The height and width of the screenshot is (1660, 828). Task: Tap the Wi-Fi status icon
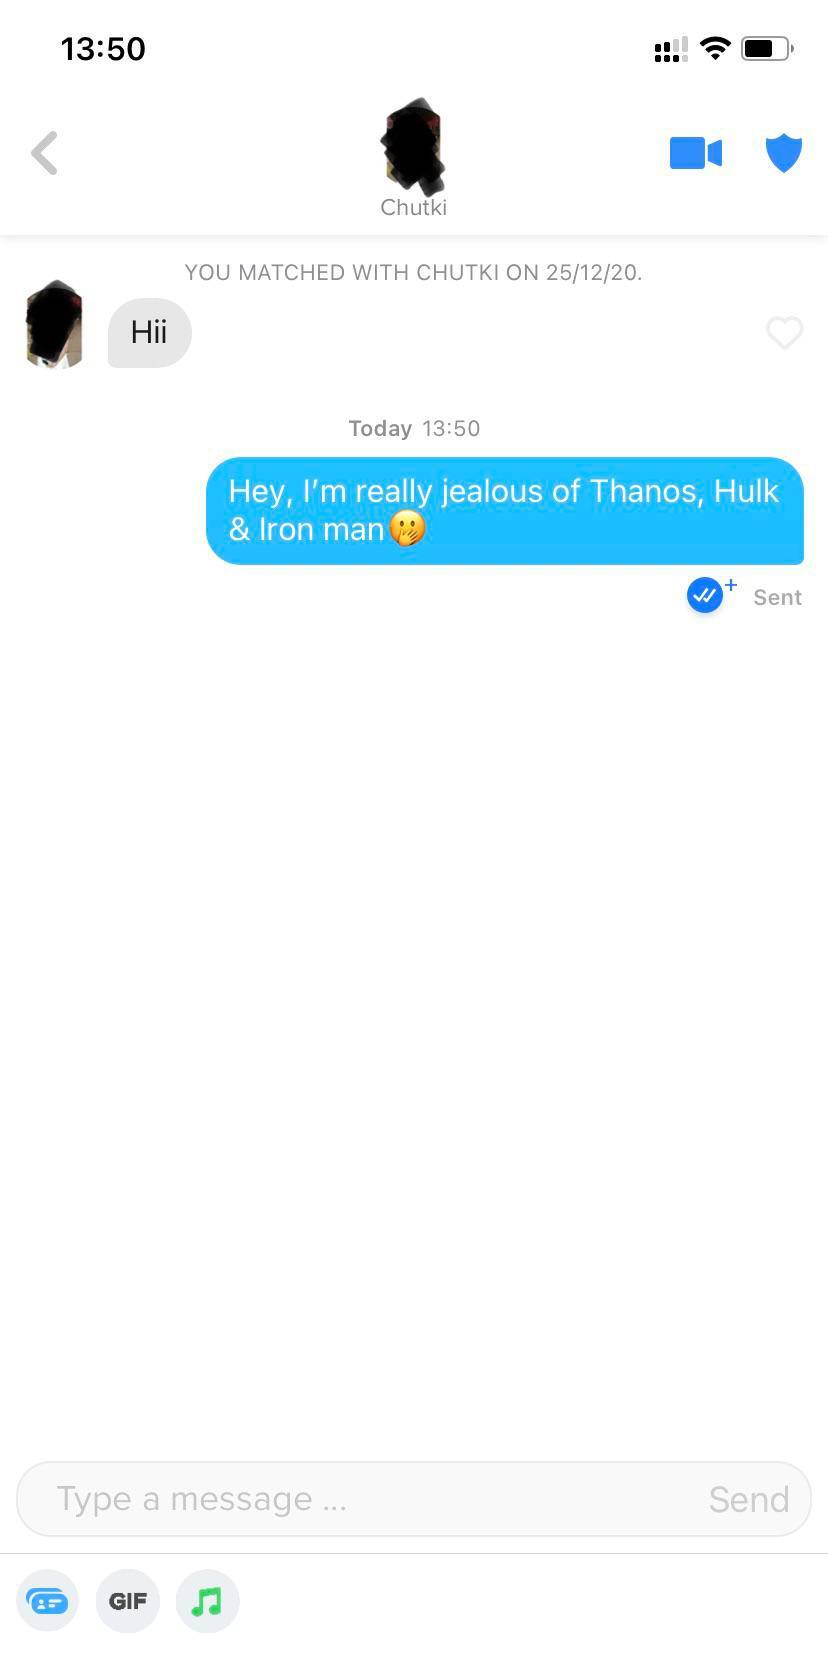[x=715, y=48]
